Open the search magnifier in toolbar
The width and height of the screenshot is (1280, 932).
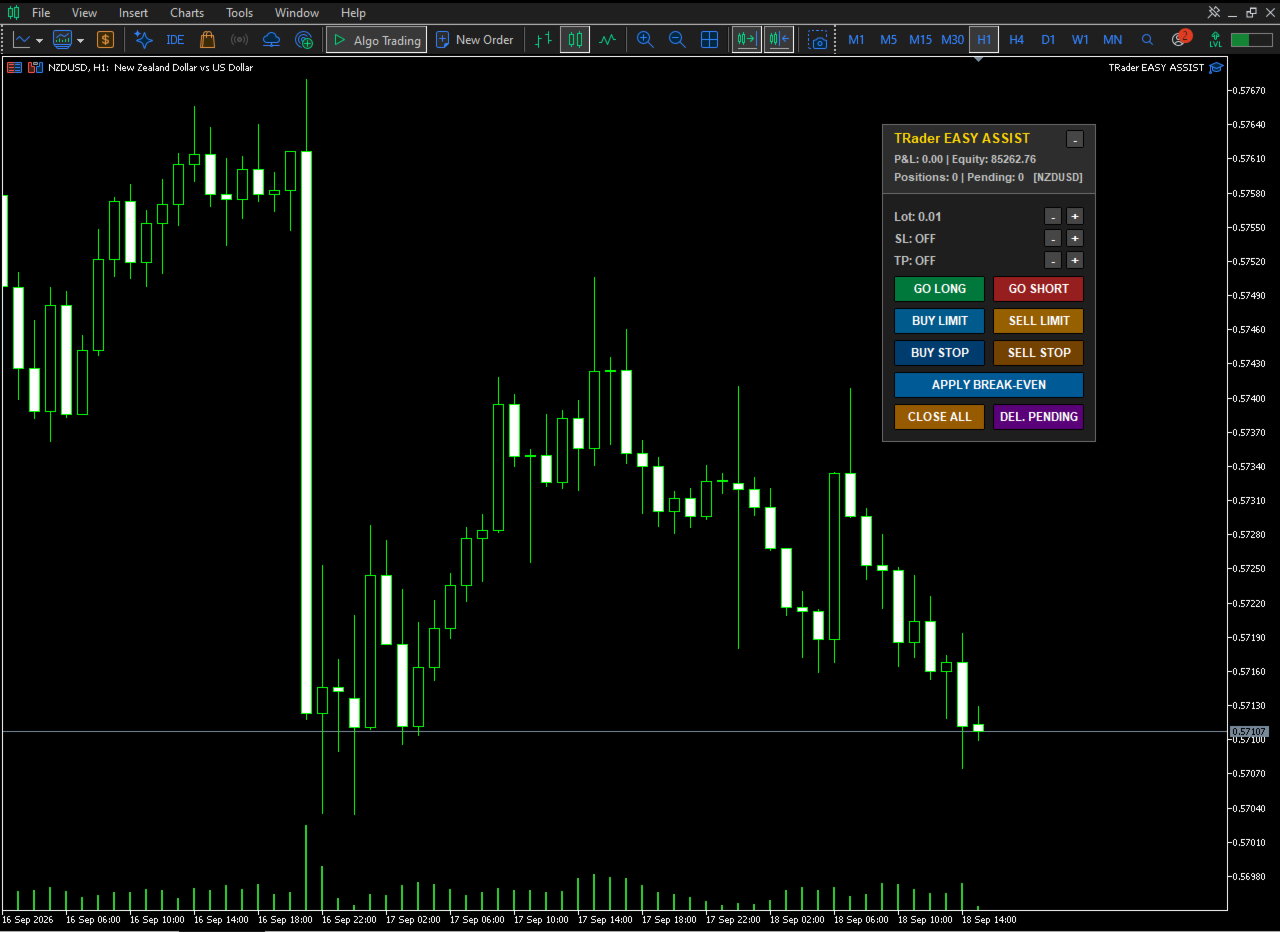[x=1147, y=40]
